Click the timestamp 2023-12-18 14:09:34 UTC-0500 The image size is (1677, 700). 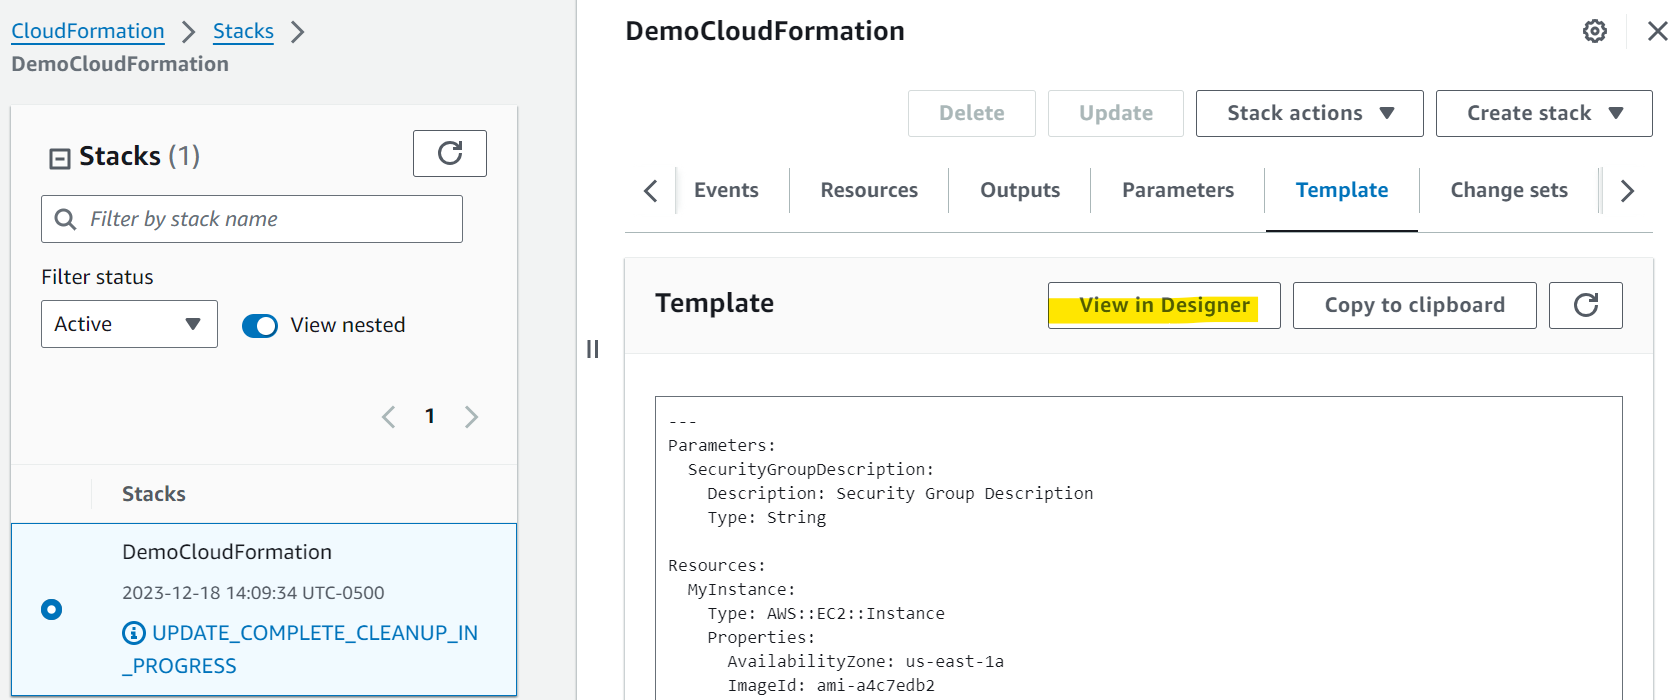click(253, 593)
